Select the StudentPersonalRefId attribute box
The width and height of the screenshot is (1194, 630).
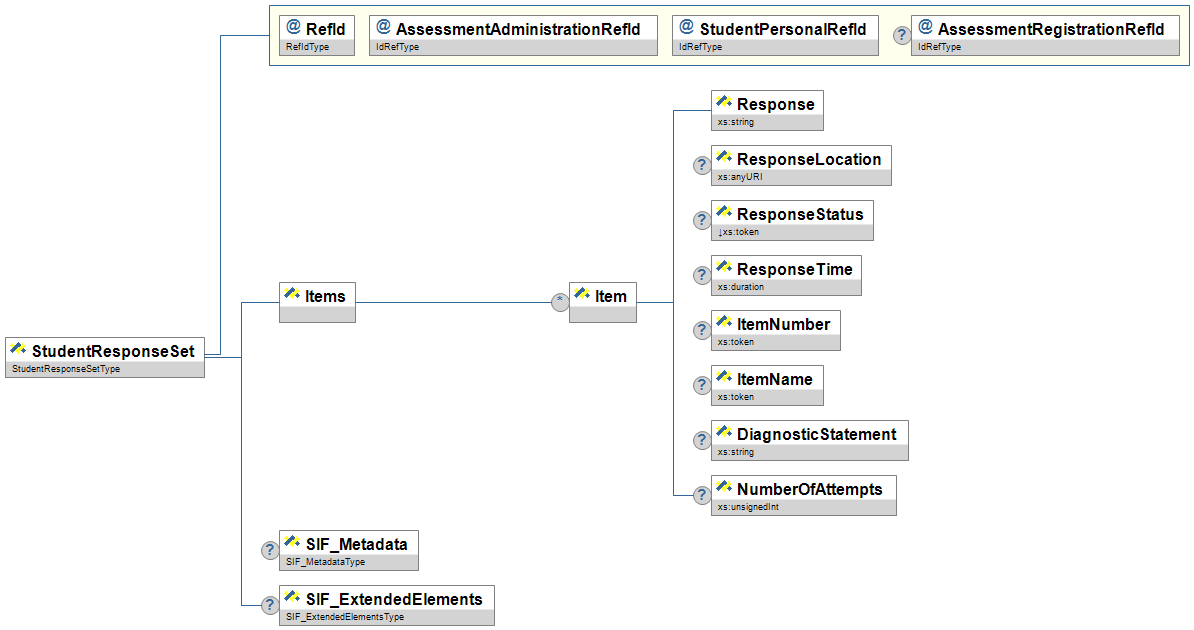[775, 30]
